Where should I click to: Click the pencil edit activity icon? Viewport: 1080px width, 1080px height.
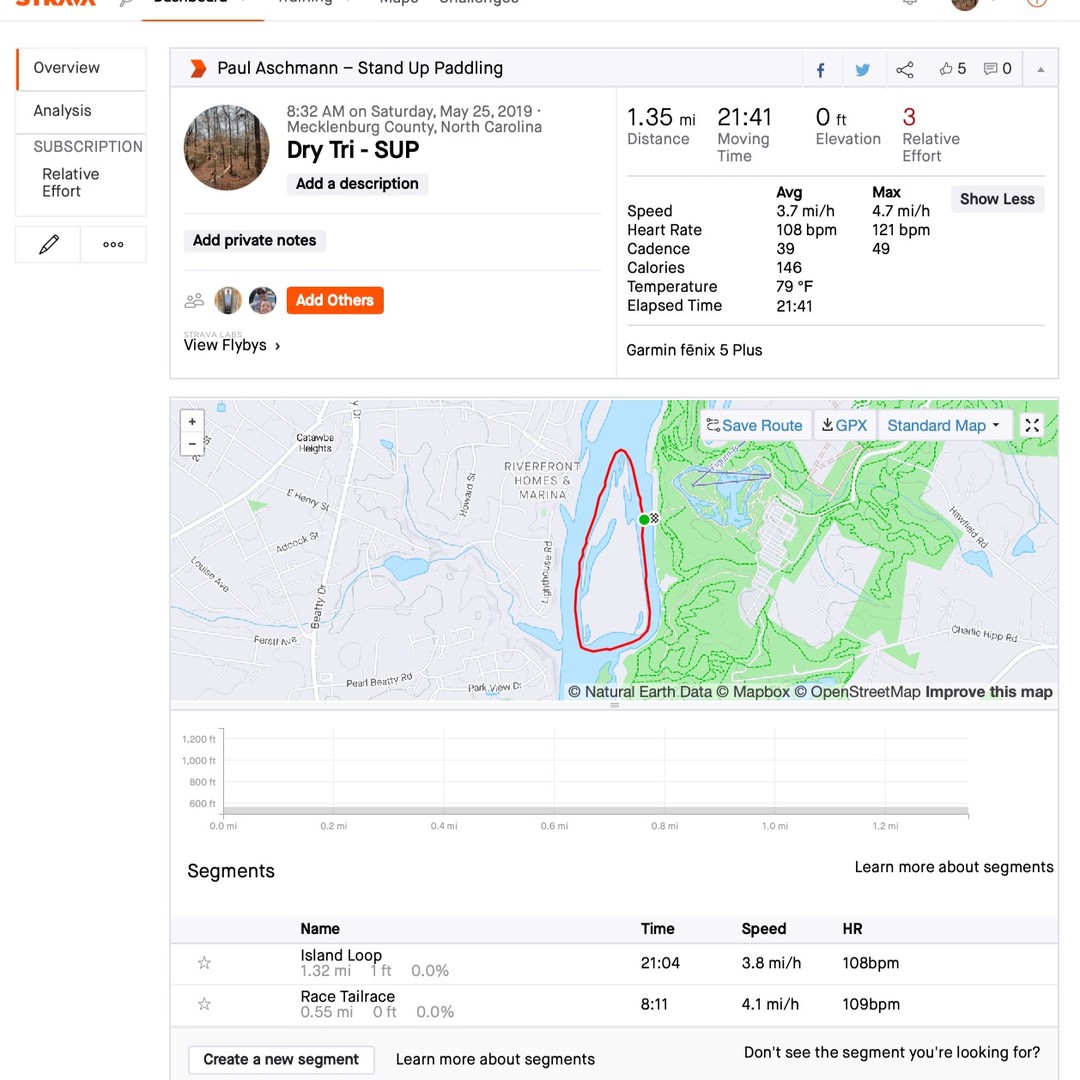pos(48,244)
